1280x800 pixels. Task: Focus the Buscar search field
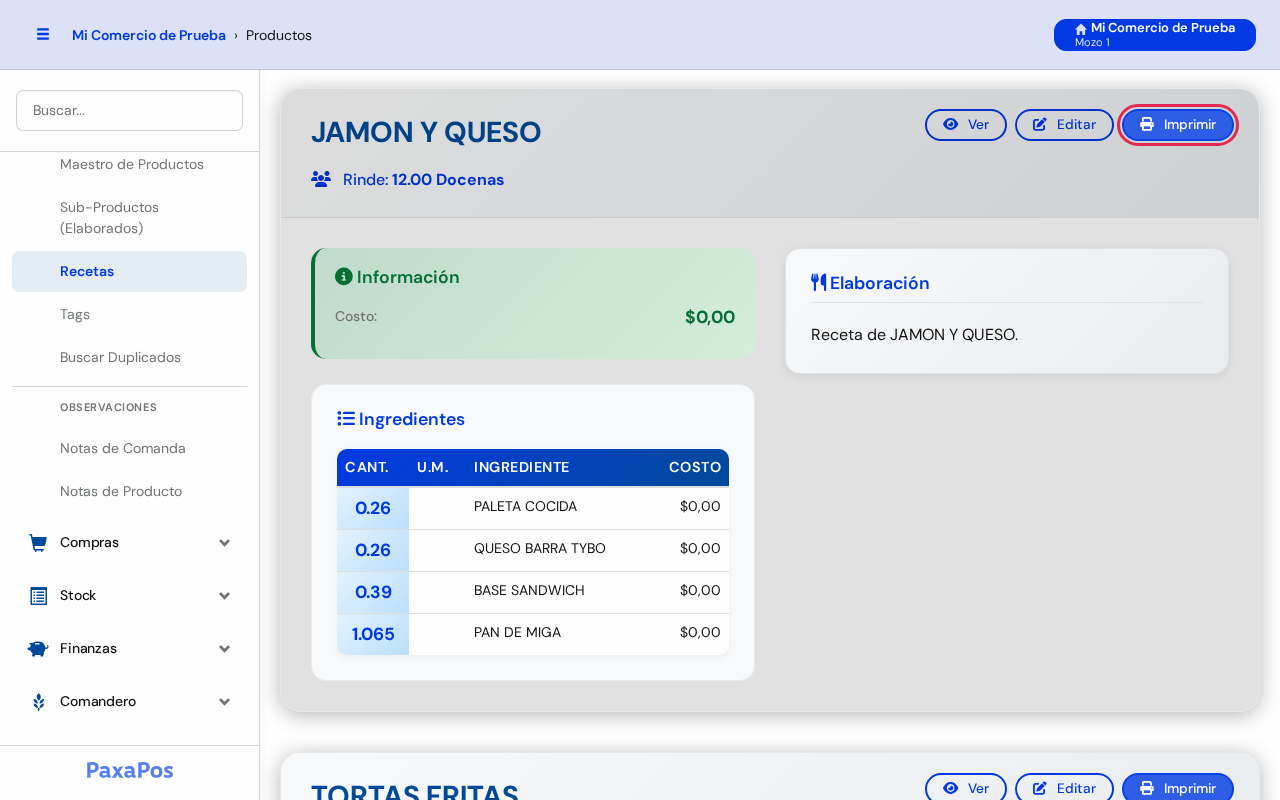click(x=129, y=110)
